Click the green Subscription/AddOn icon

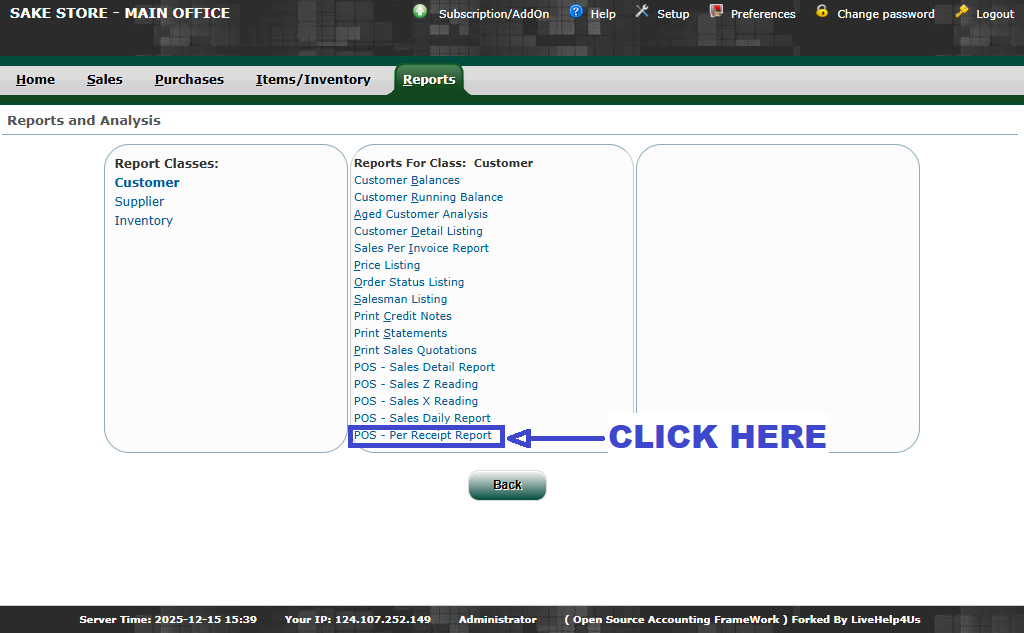tap(420, 12)
